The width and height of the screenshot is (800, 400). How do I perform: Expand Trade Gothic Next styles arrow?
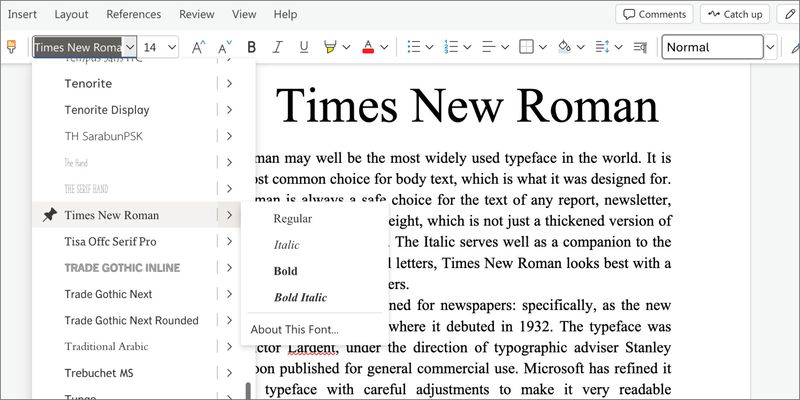tap(229, 294)
